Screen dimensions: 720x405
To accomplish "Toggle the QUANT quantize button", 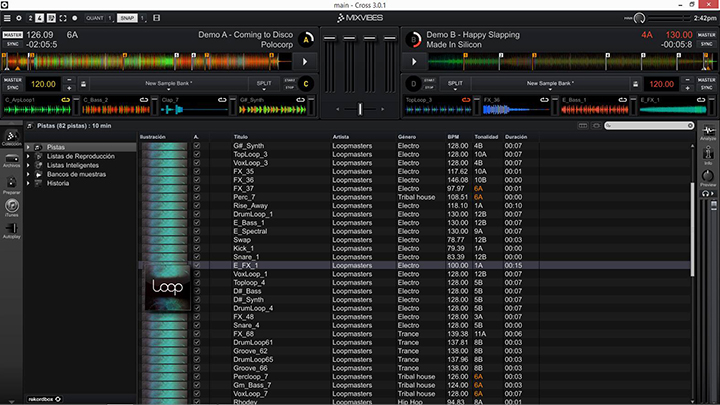I will pyautogui.click(x=95, y=18).
